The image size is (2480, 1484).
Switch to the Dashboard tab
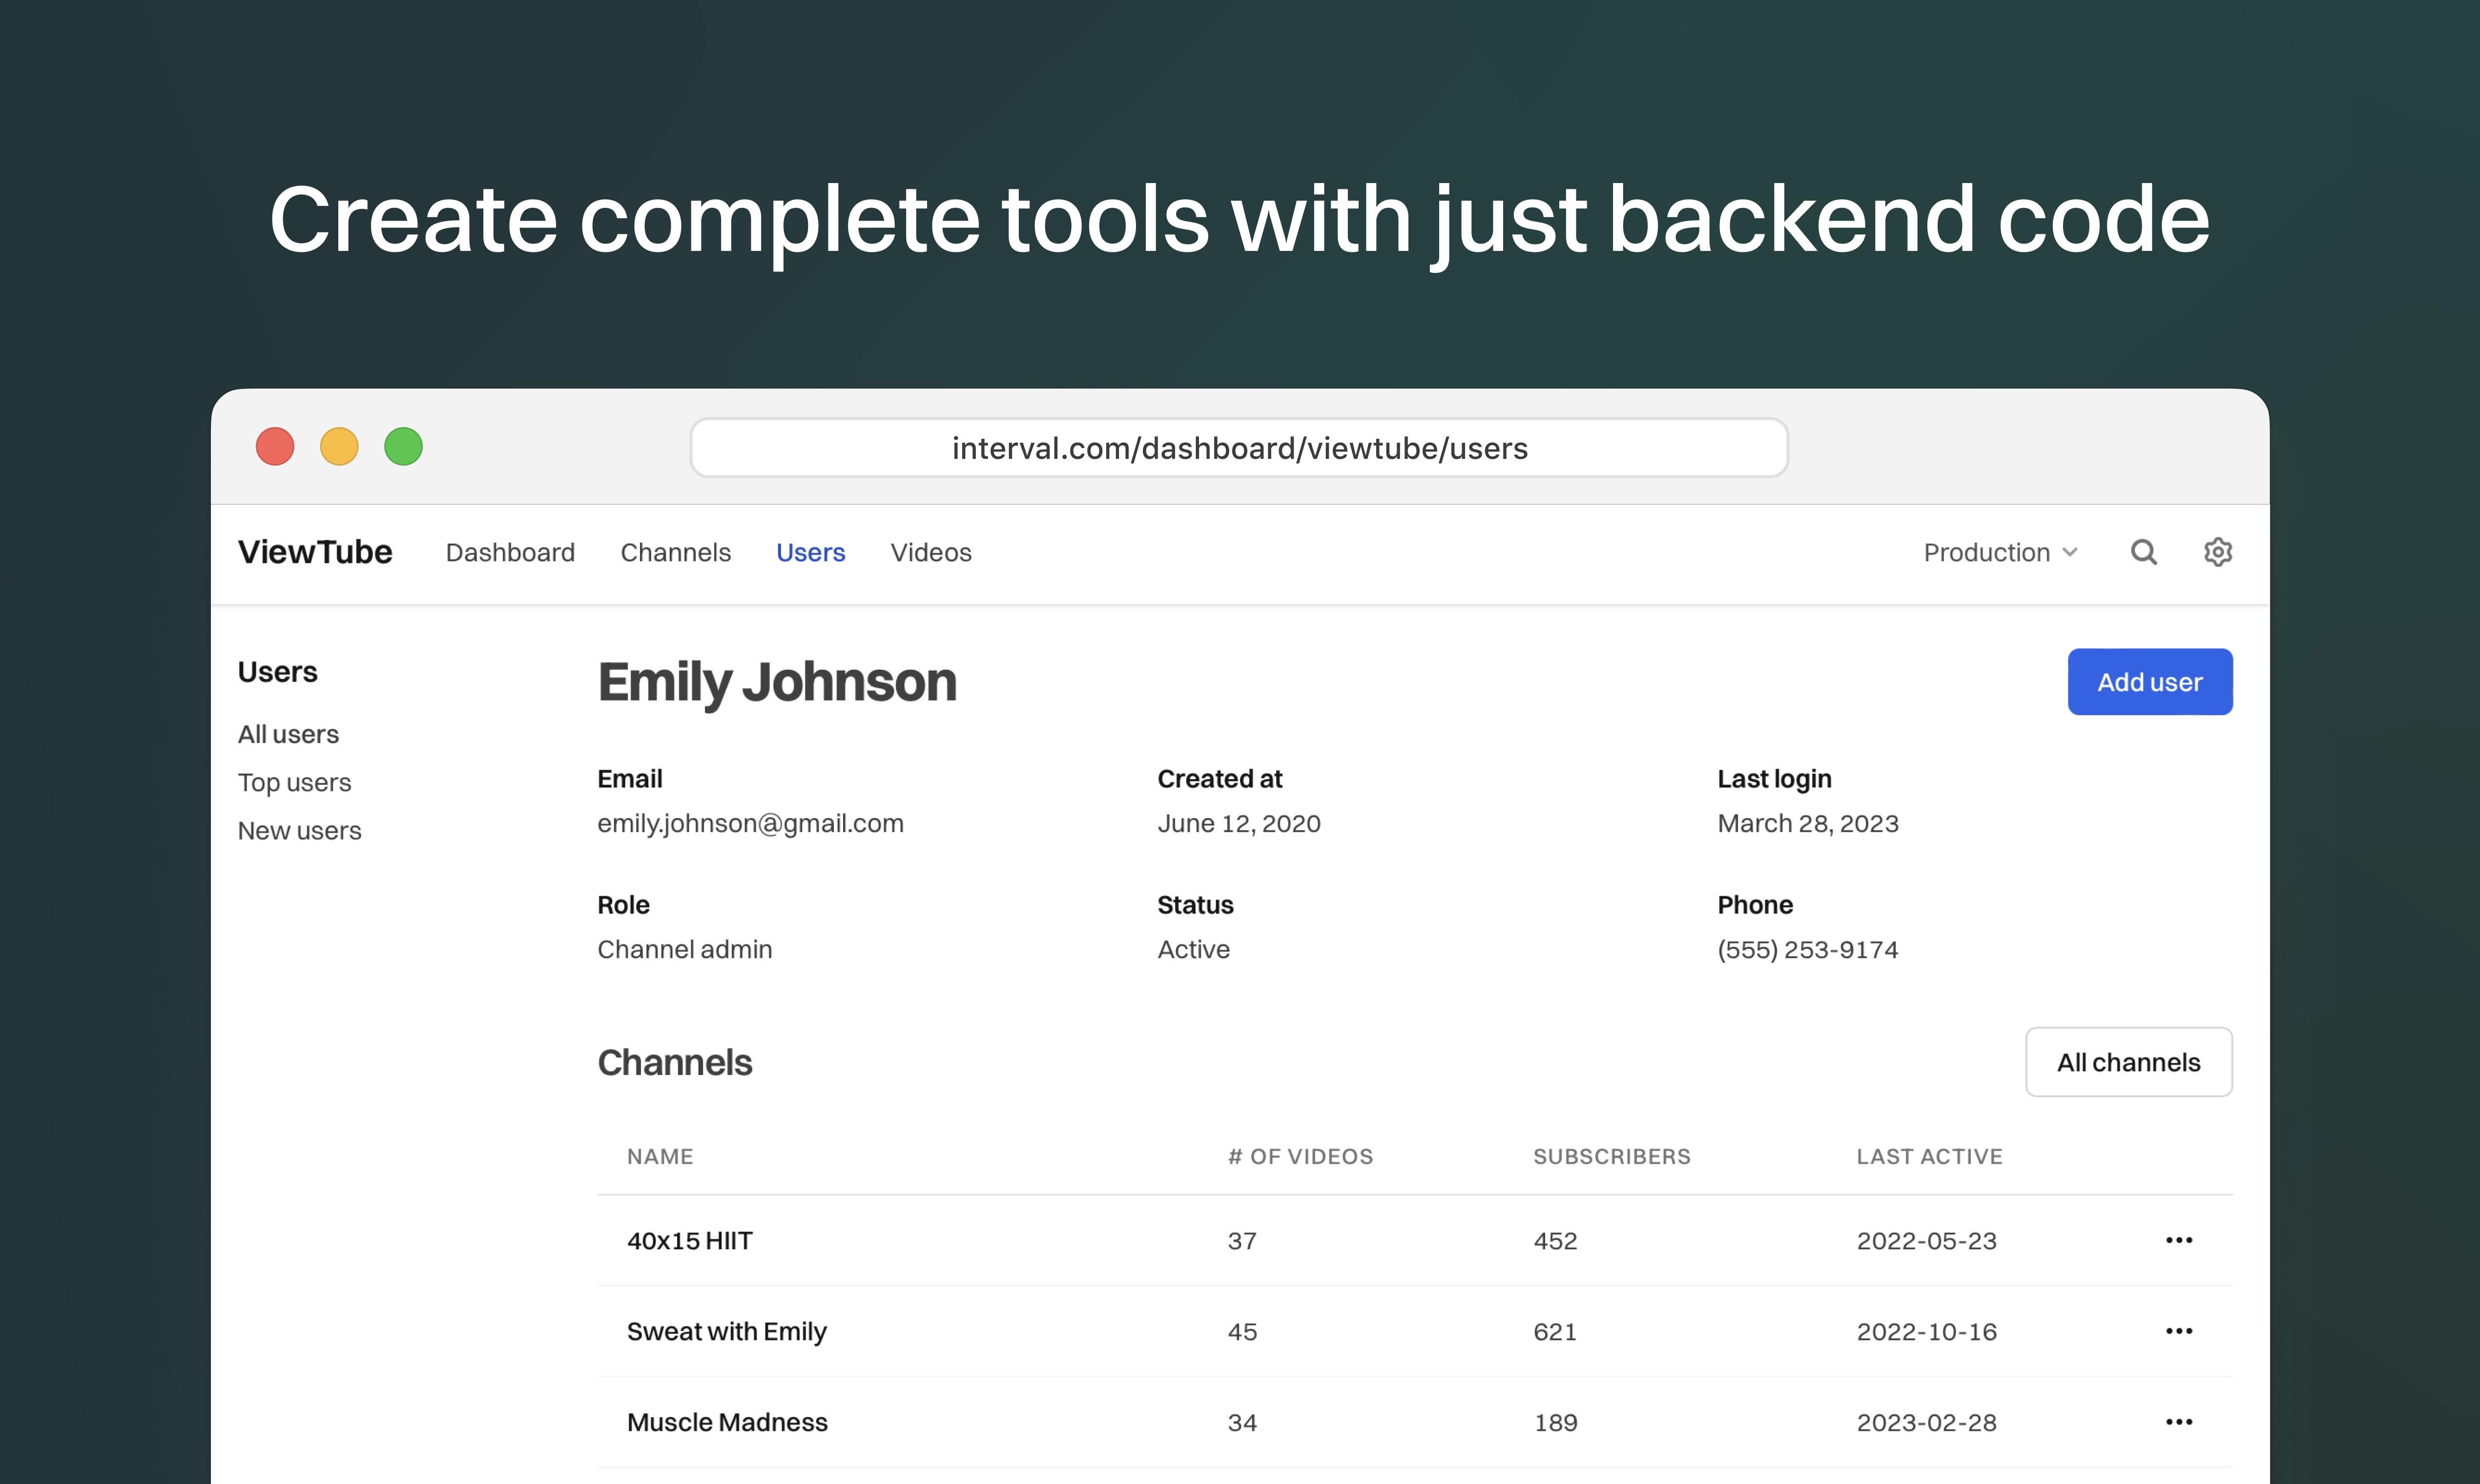click(510, 552)
